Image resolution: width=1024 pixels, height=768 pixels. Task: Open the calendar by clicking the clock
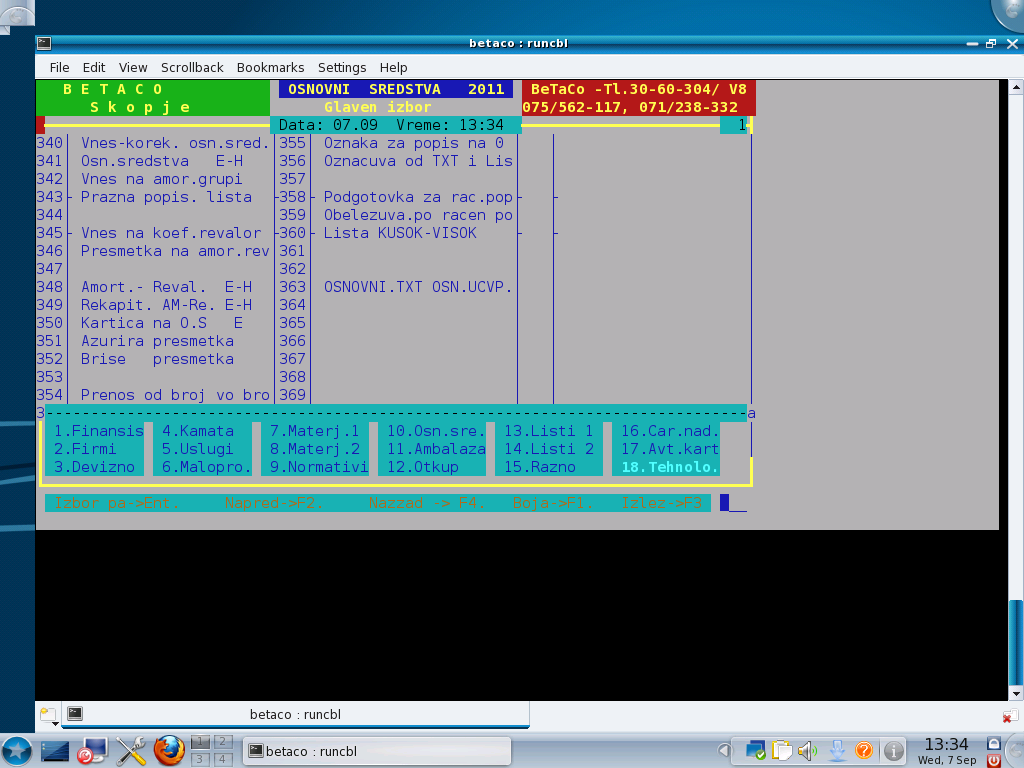(x=946, y=750)
